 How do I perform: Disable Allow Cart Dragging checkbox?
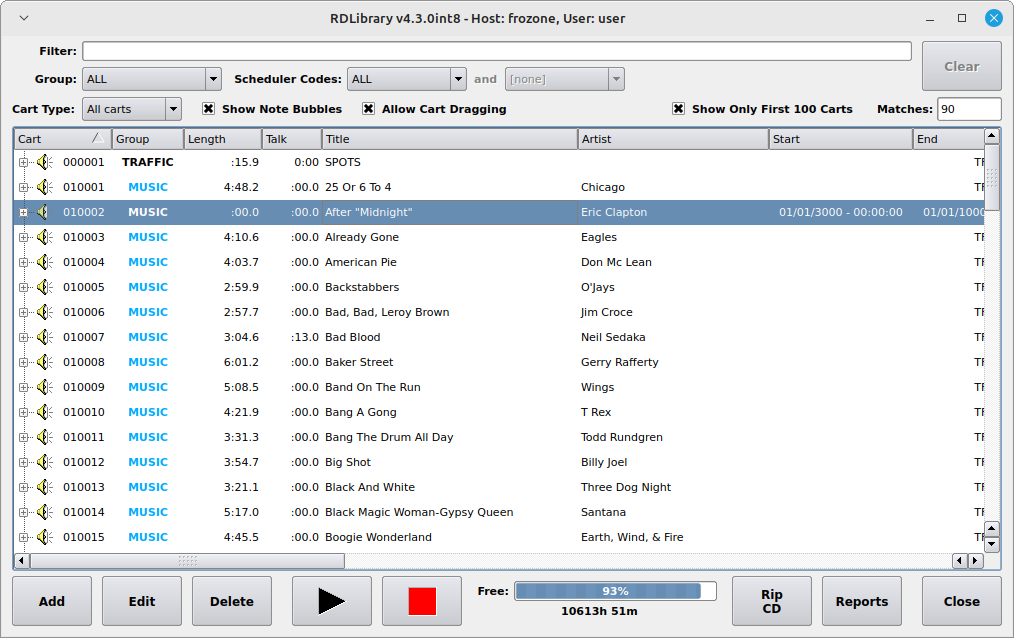[369, 109]
